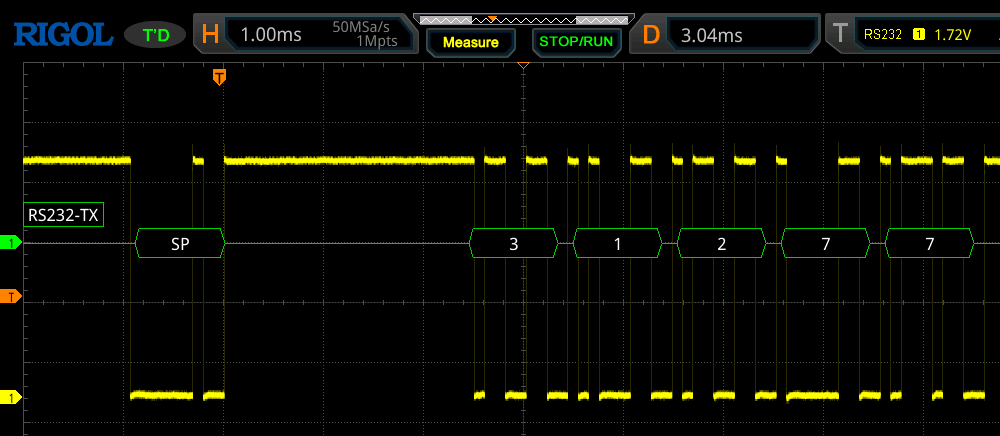Click the orange T trigger level marker on left
Screen dimensions: 1000x436
coord(10,296)
